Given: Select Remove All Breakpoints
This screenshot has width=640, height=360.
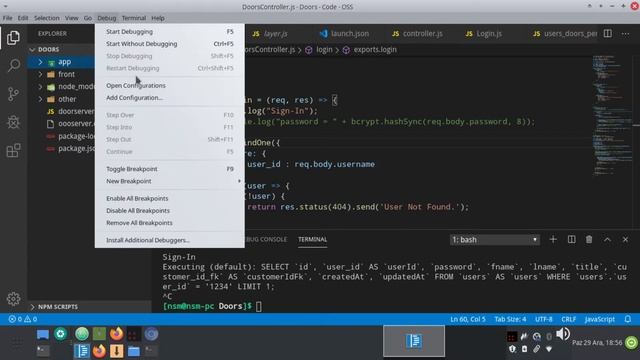Looking at the screenshot, I should pyautogui.click(x=170, y=223).
